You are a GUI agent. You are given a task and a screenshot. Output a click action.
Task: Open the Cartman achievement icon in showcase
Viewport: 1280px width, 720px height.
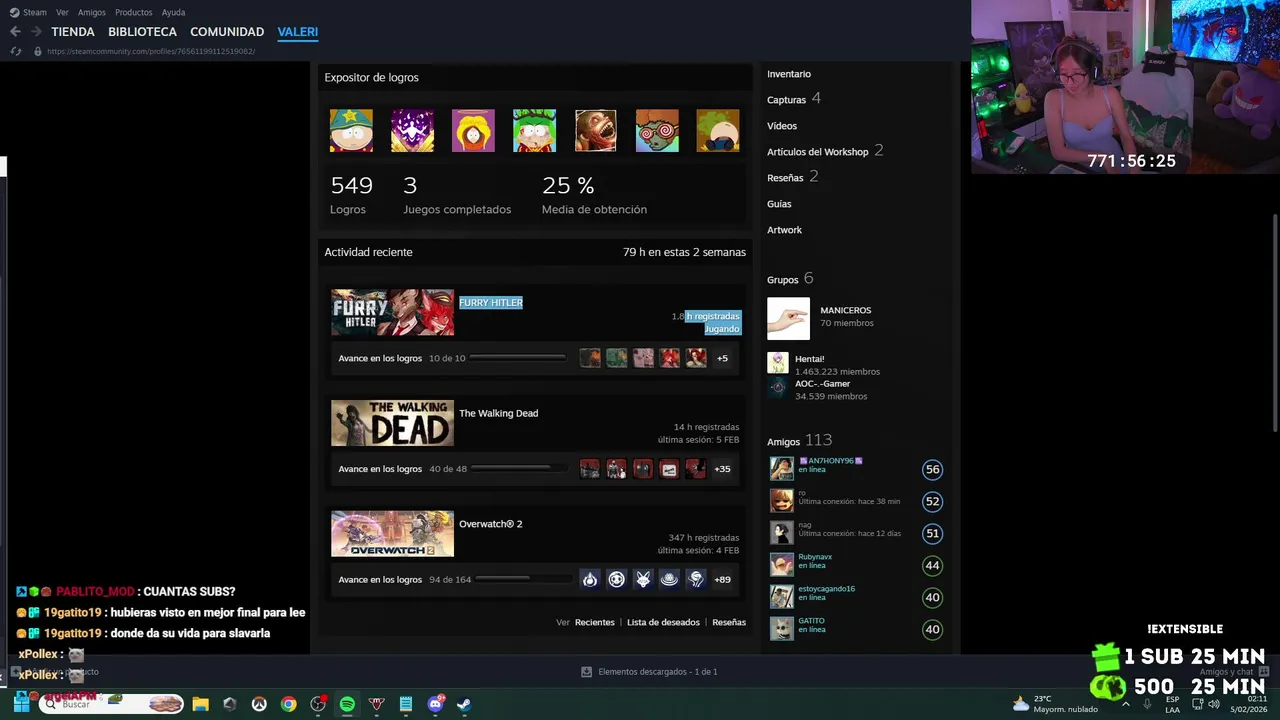pyautogui.click(x=351, y=131)
